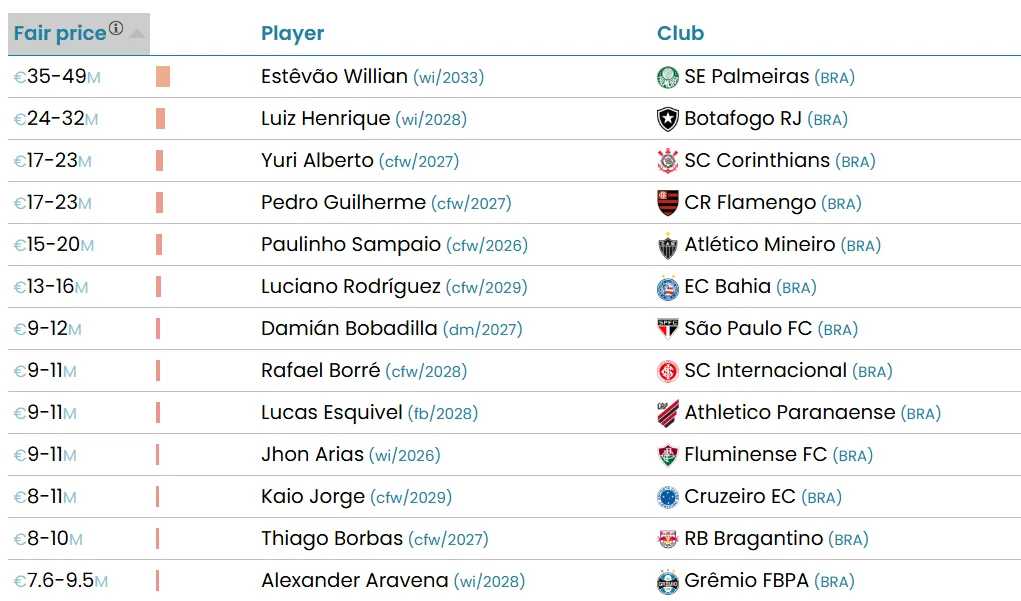1021x601 pixels.
Task: Click the CR Flamengo club crest icon
Action: tap(667, 203)
